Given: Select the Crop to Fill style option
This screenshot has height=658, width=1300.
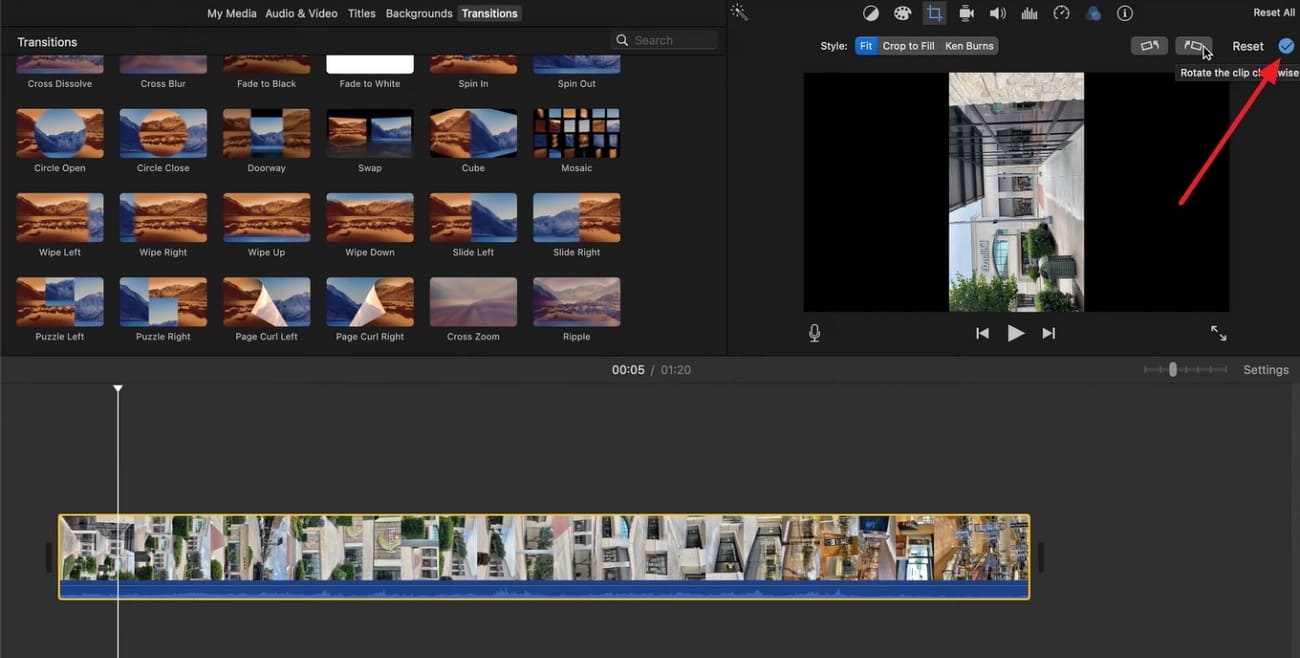Looking at the screenshot, I should (x=909, y=45).
